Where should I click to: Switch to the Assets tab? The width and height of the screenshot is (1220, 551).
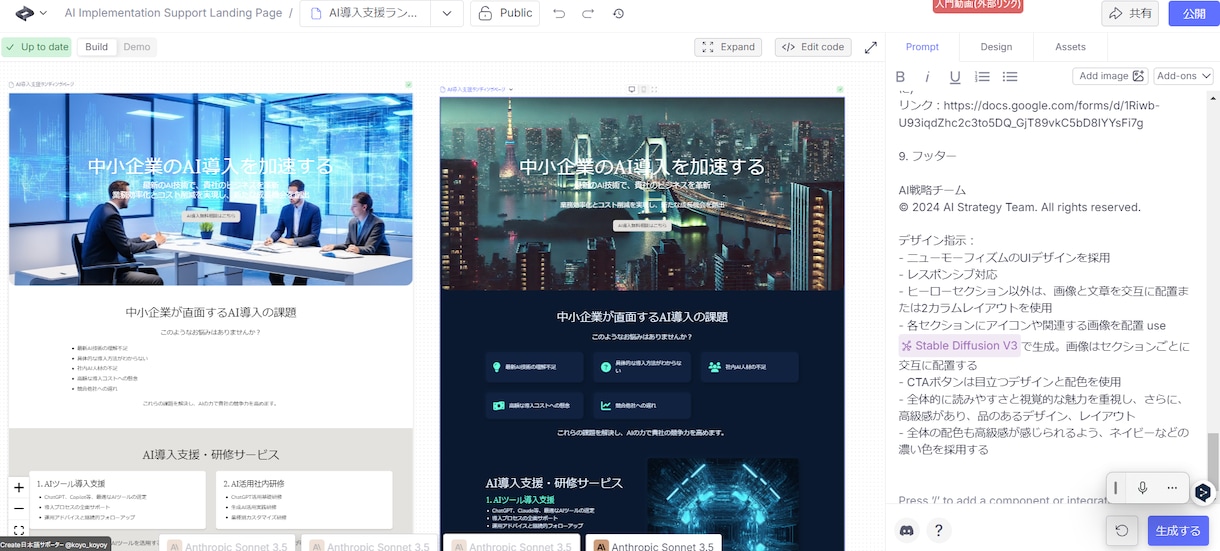(x=1070, y=47)
